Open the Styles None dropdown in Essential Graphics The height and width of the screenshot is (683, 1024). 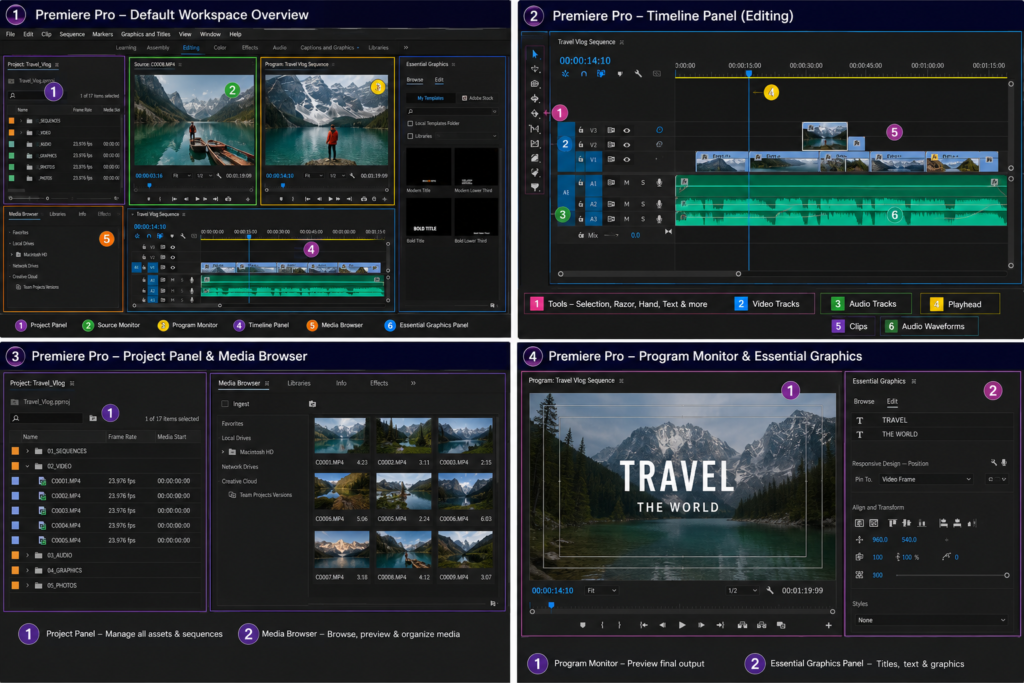[930, 620]
